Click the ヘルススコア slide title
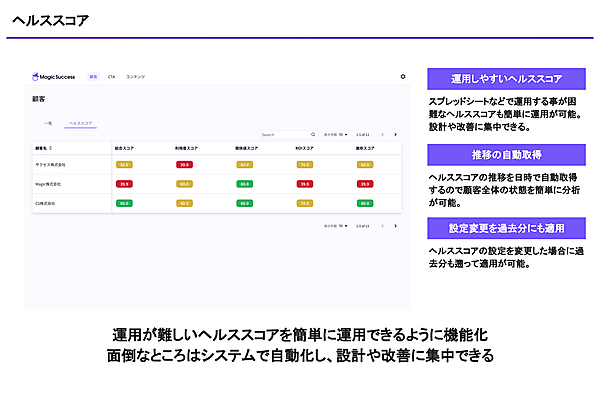600x400 pixels. tap(50, 20)
